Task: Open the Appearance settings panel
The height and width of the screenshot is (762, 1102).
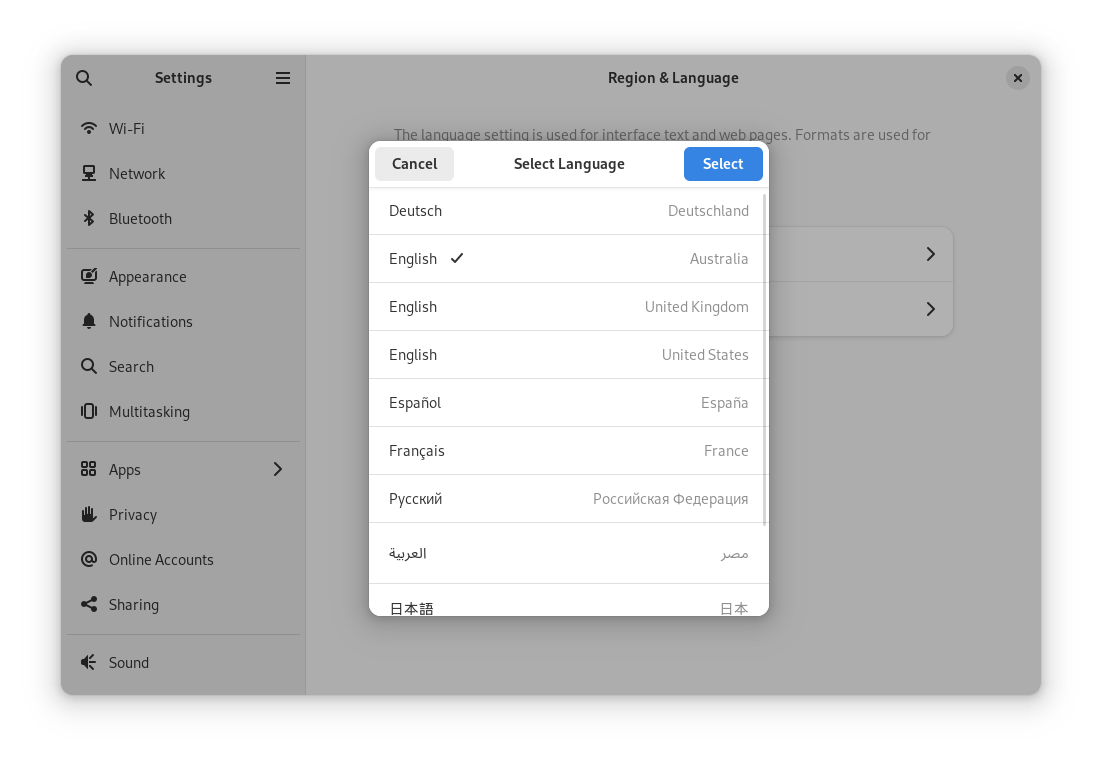Action: pos(147,277)
